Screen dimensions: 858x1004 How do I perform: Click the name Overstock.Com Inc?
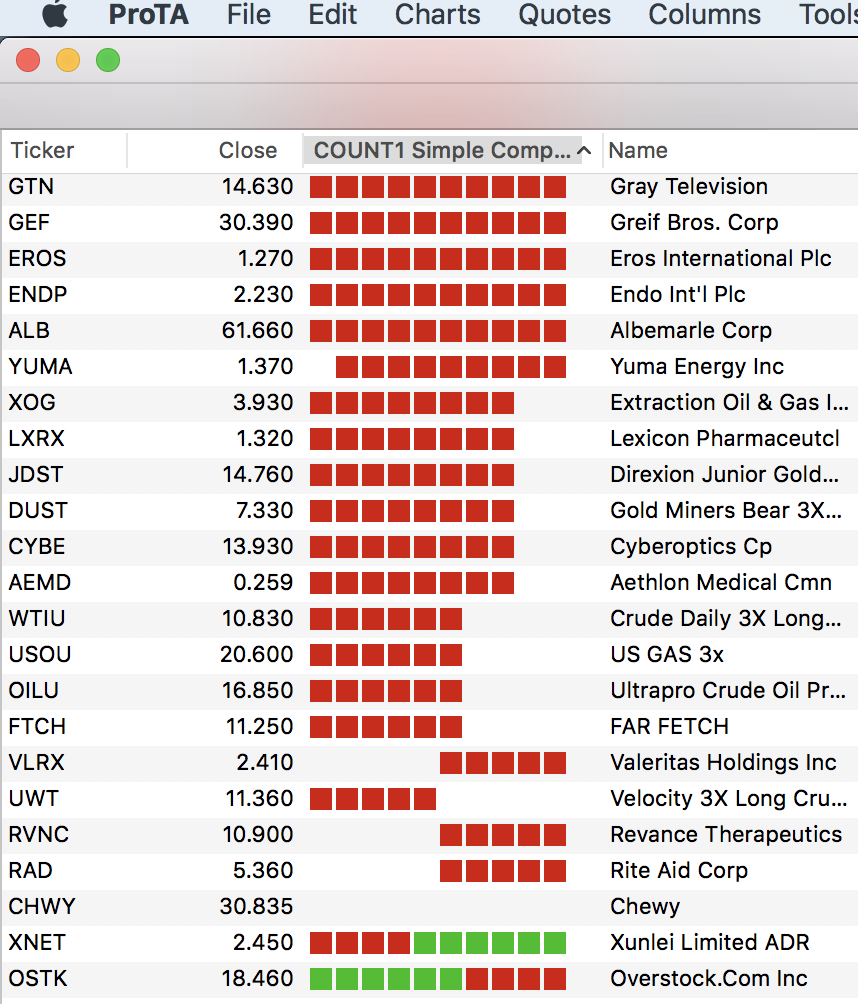click(x=708, y=978)
